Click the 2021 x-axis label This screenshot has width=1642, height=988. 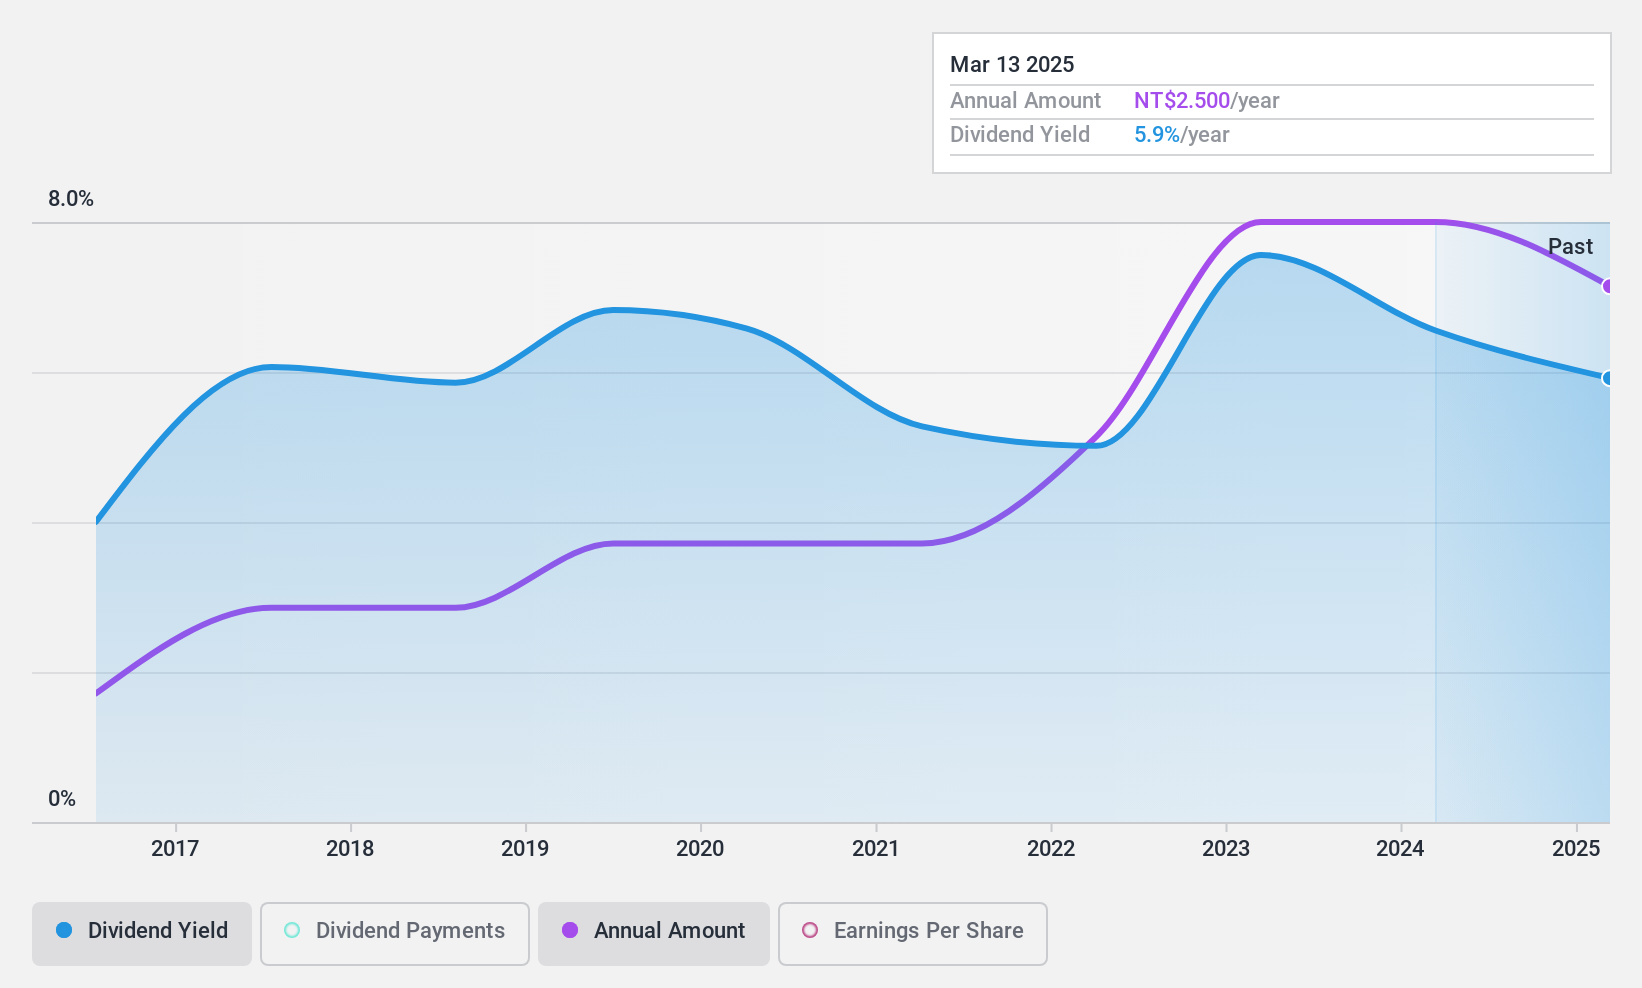pos(876,849)
